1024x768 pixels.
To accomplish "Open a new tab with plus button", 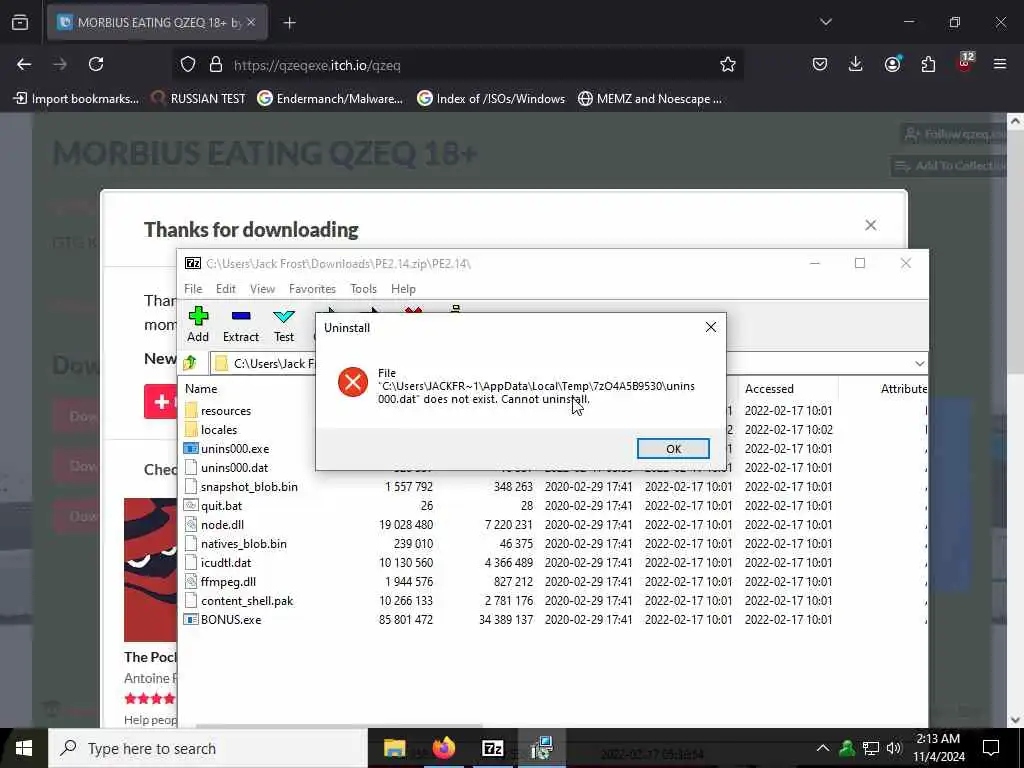I will click(x=289, y=23).
